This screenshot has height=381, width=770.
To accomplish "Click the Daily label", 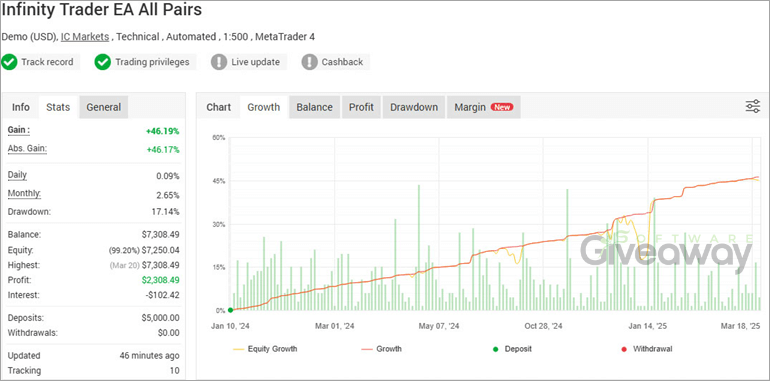I will click(17, 175).
